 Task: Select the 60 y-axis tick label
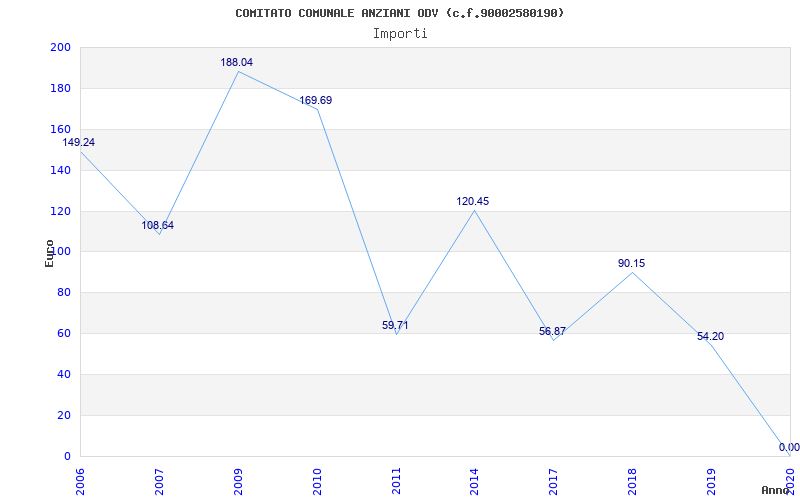(x=64, y=334)
